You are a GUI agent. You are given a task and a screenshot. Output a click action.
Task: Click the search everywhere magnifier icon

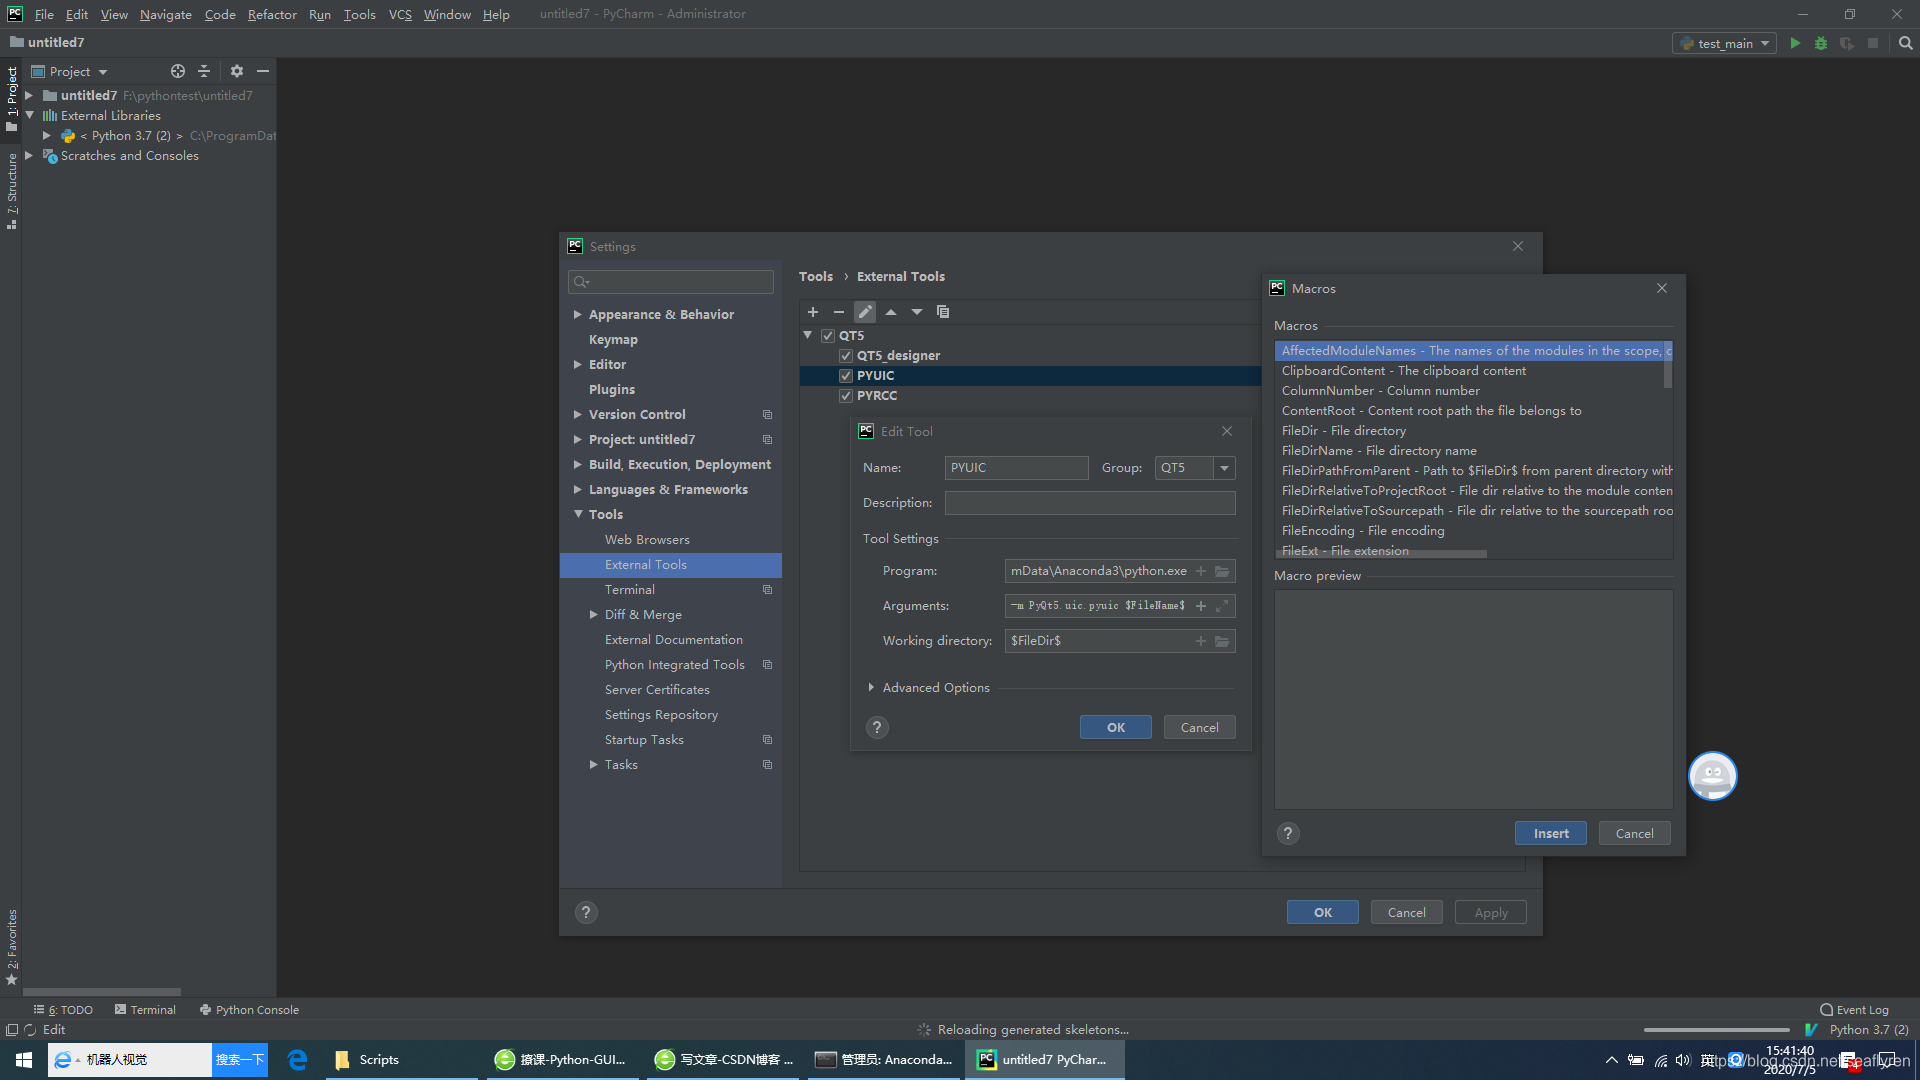click(x=1905, y=43)
